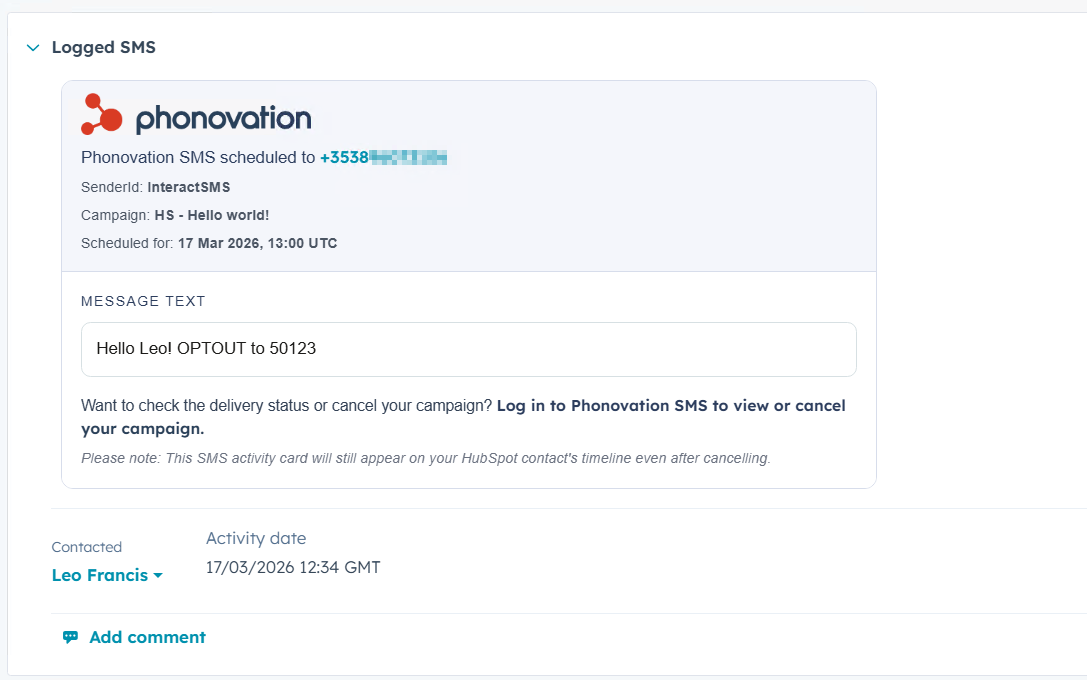This screenshot has width=1087, height=680.
Task: Click the italic Please note disclaimer
Action: pos(425,459)
